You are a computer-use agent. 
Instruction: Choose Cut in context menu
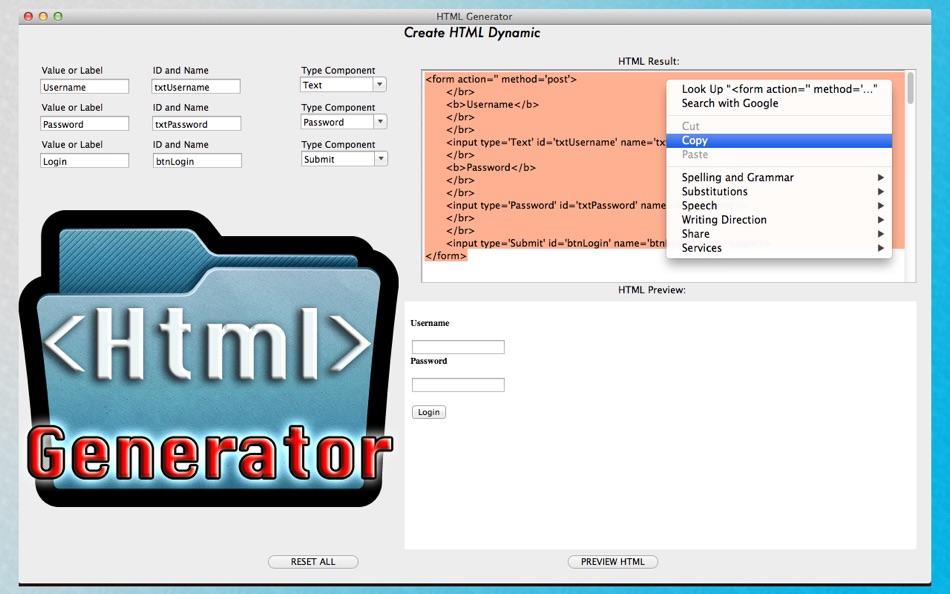779,126
